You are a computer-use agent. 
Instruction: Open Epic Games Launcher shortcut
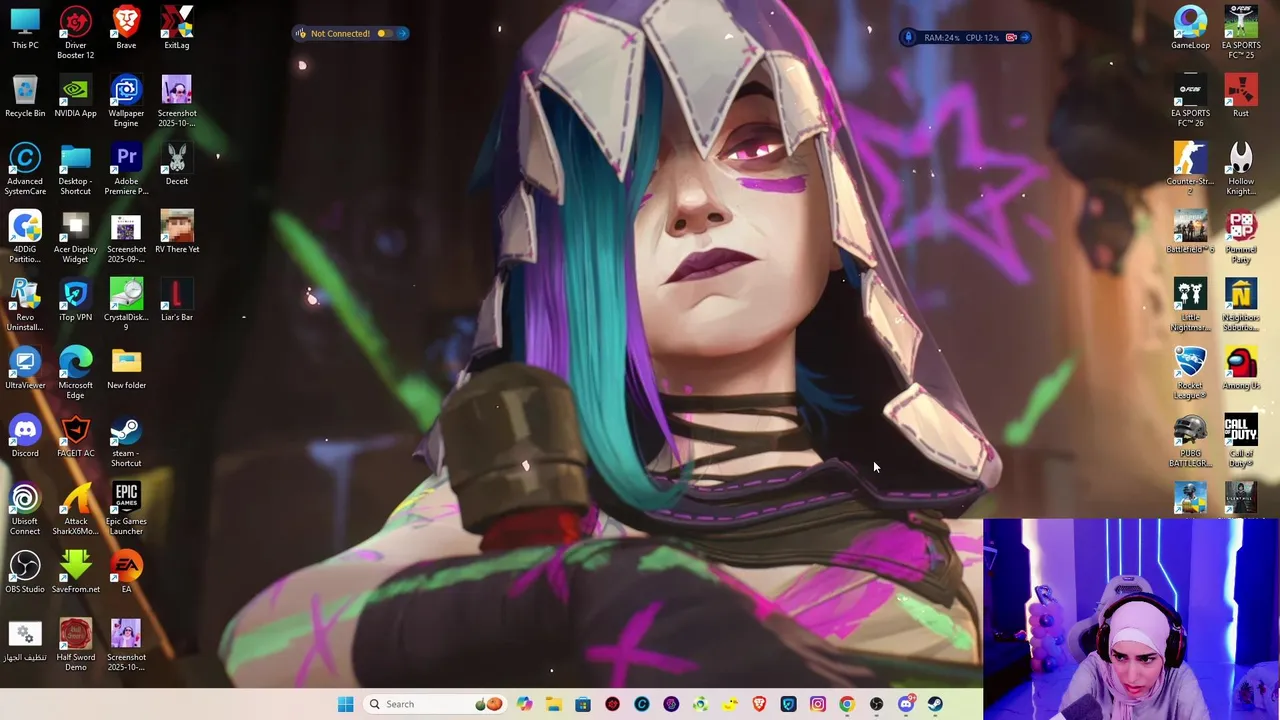click(x=126, y=508)
